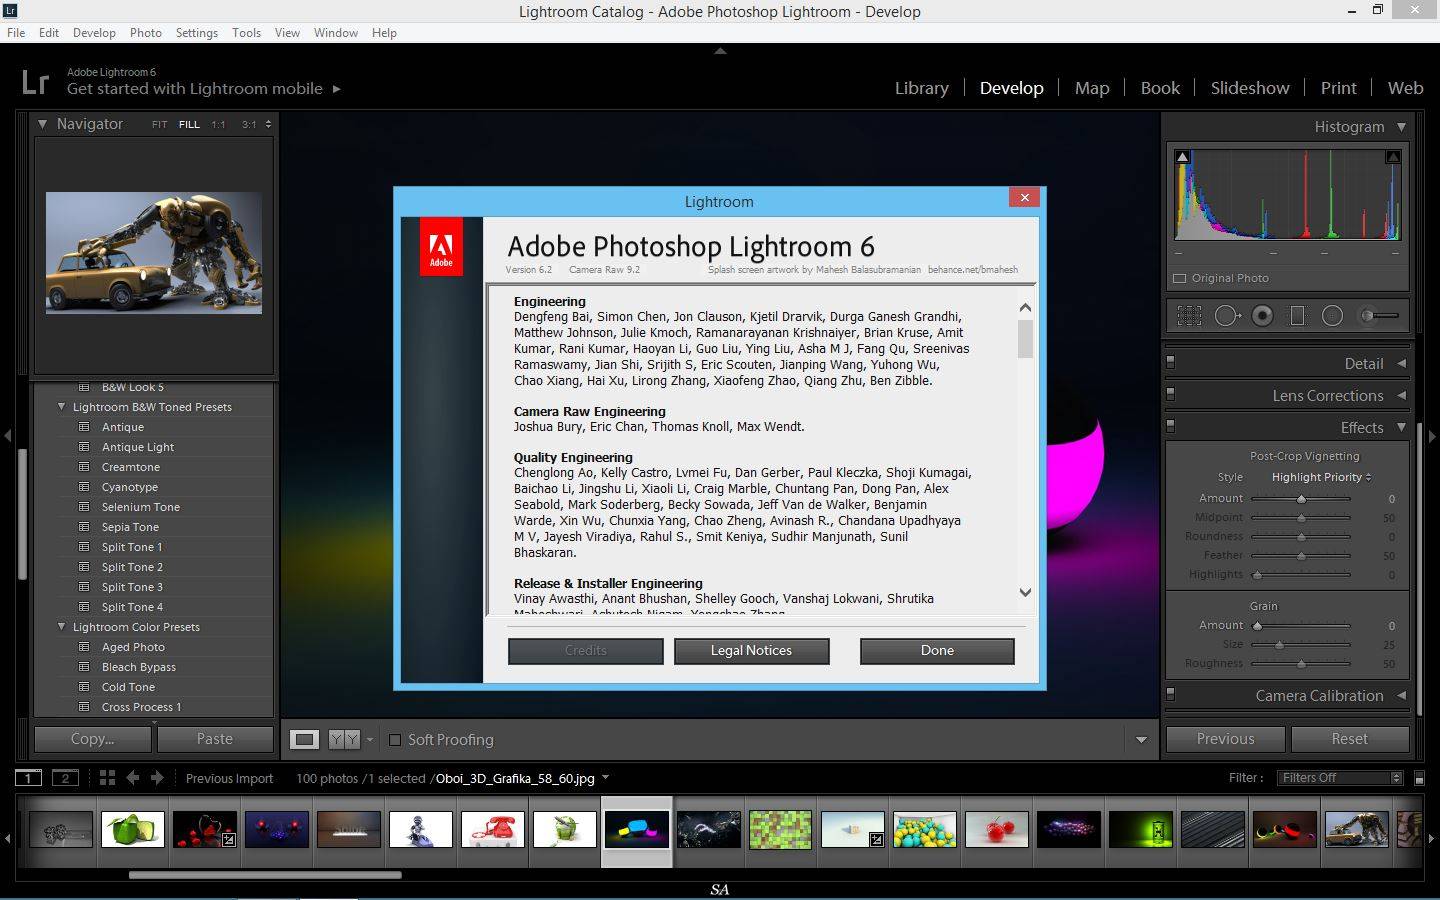Select the Graduated Filter tool
Viewport: 1440px width, 900px height.
[1297, 316]
